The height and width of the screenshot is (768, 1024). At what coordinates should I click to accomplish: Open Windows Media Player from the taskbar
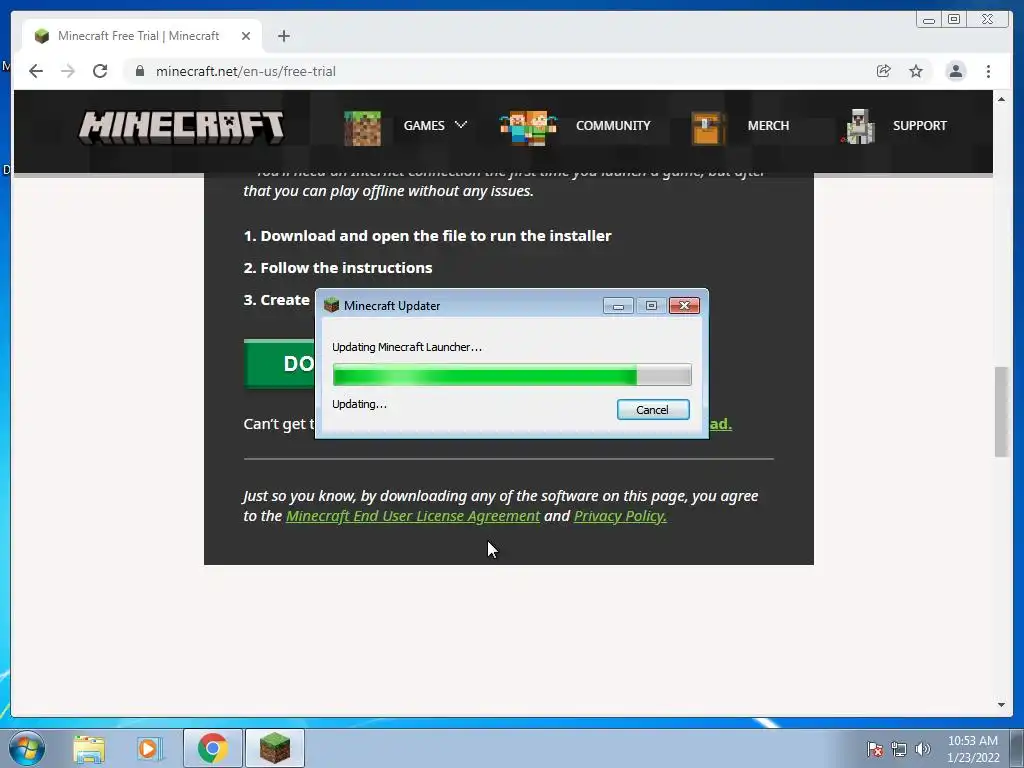click(150, 749)
